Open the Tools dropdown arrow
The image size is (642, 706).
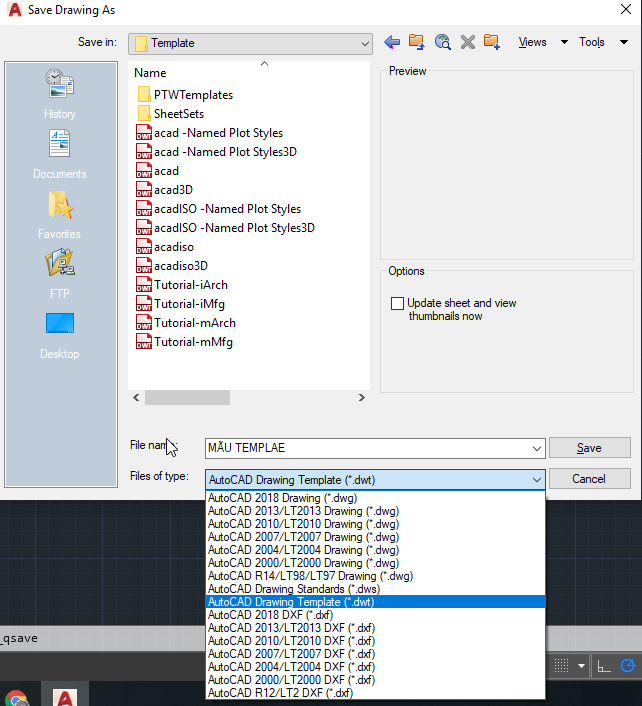pos(624,42)
